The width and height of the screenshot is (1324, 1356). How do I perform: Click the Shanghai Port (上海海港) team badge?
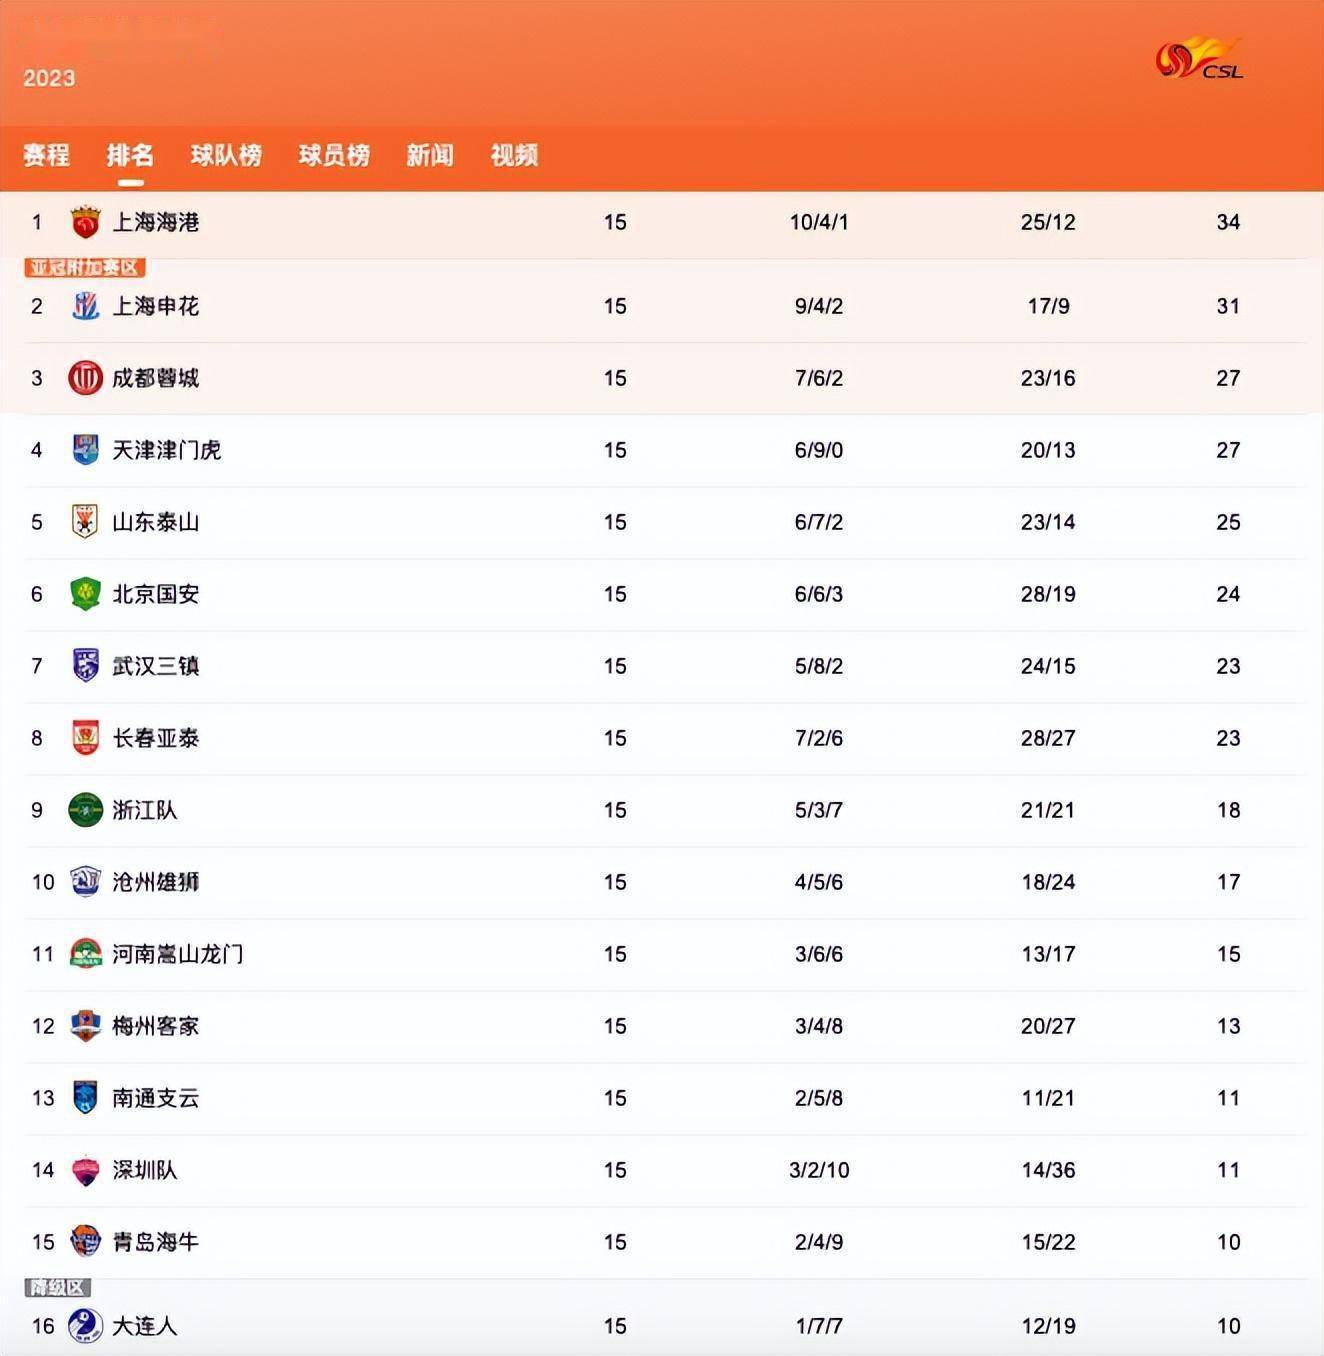85,222
